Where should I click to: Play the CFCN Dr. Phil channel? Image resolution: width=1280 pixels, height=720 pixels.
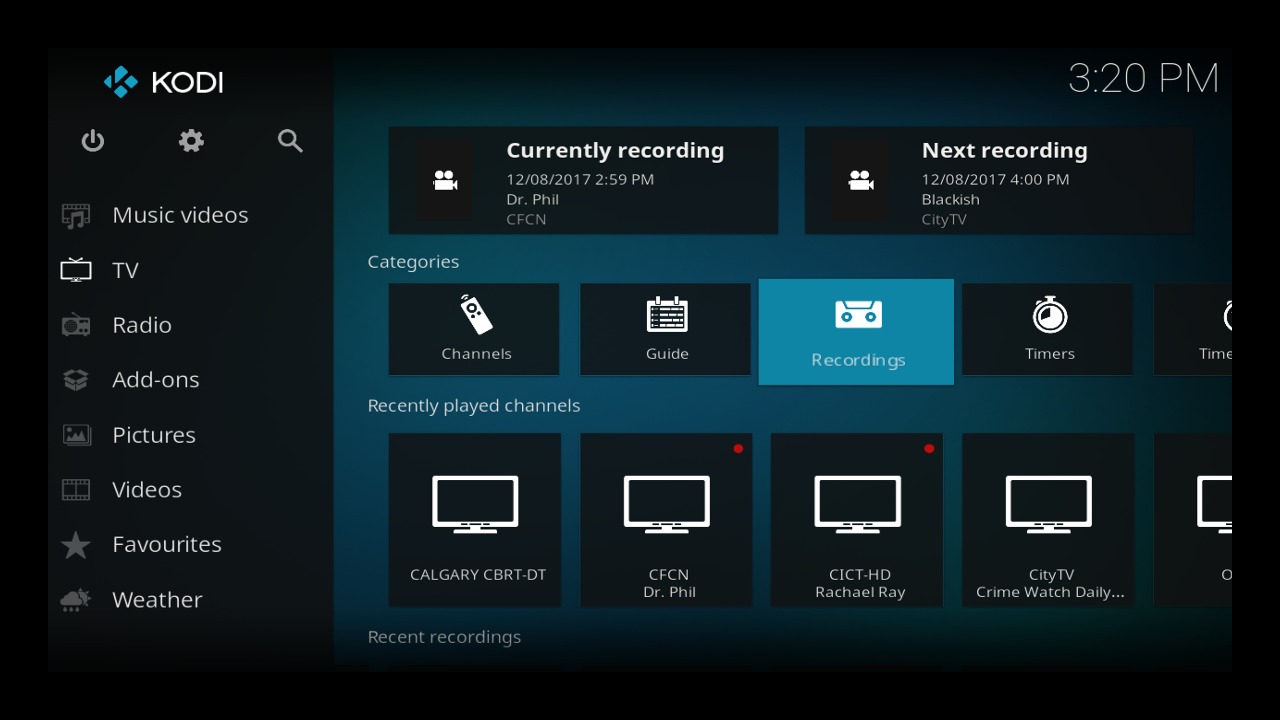click(666, 519)
